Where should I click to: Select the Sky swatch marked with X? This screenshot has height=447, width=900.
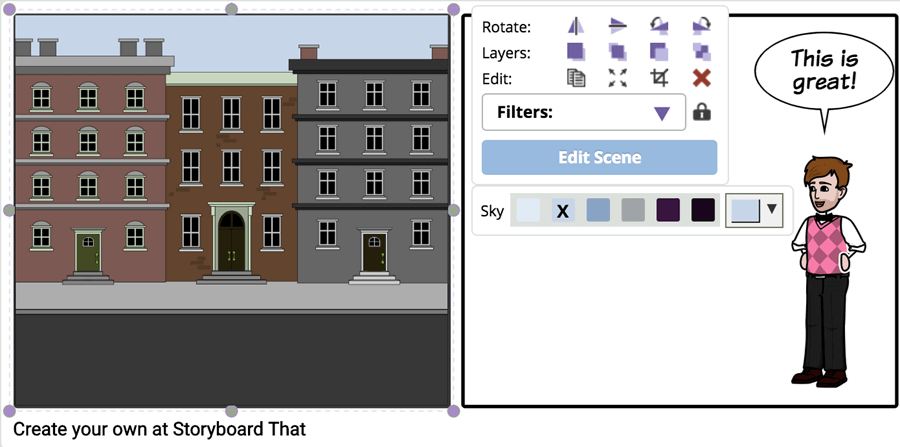(563, 210)
